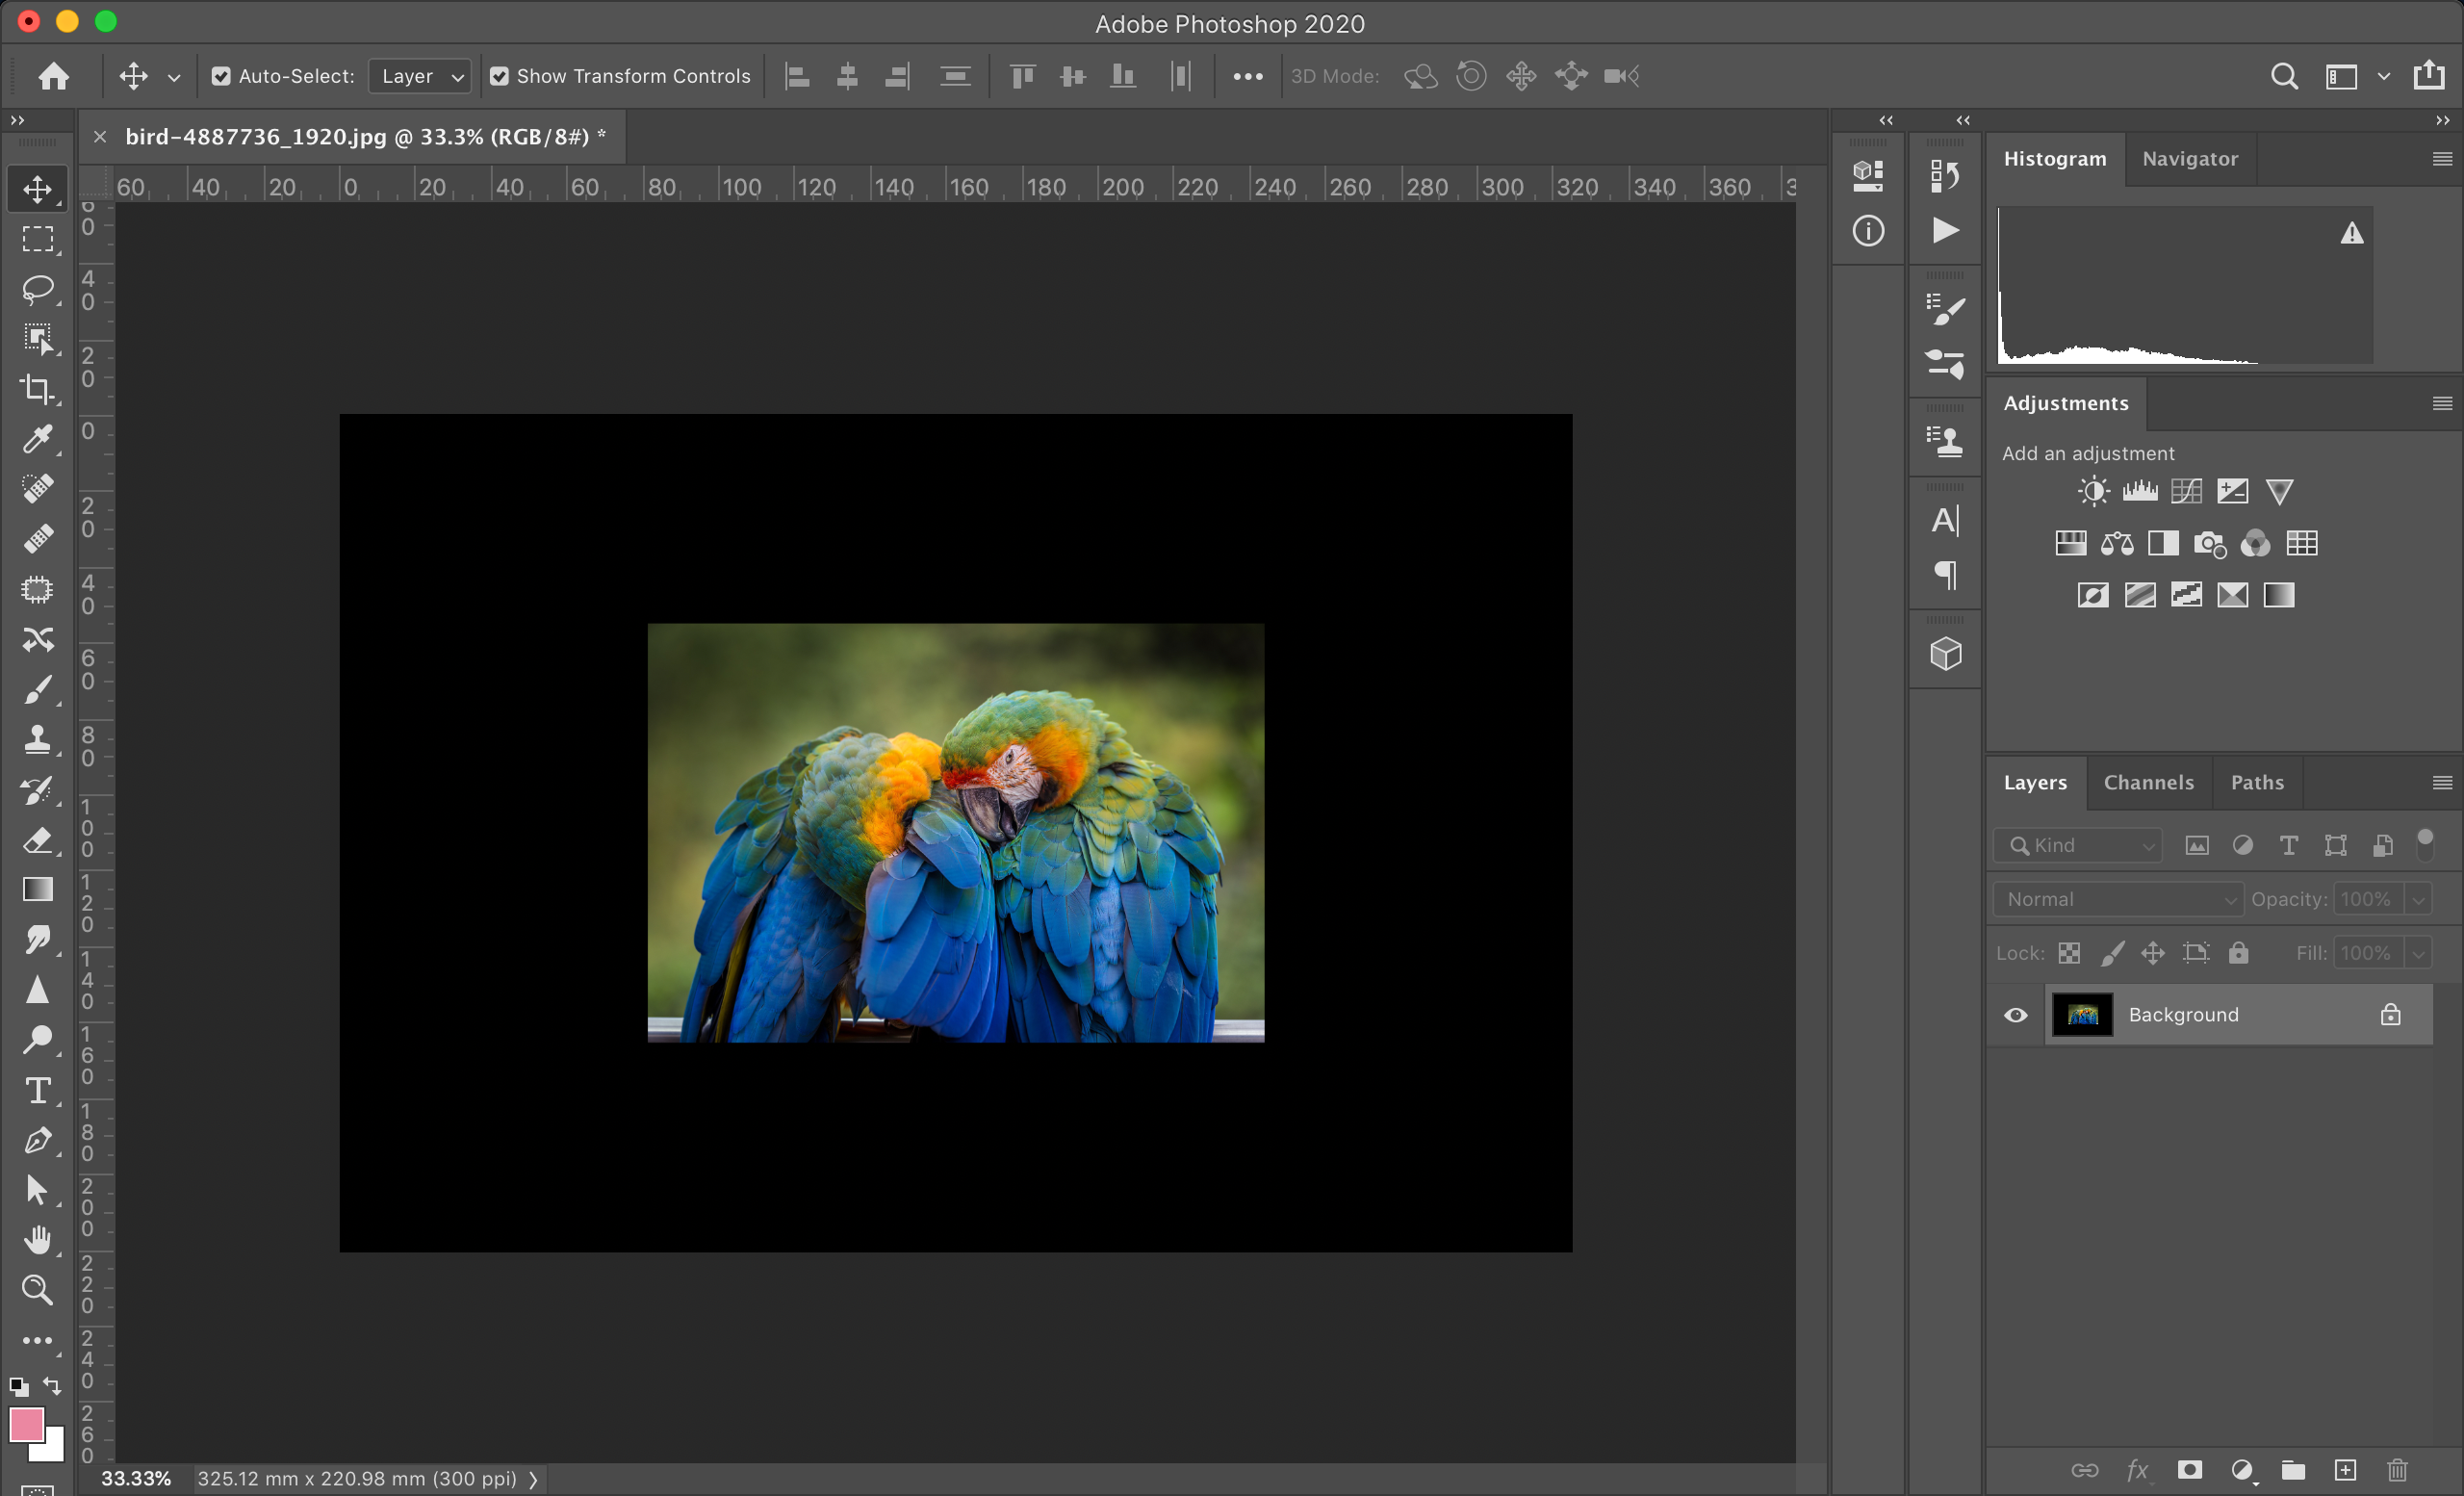Add a Brightness/Contrast adjustment

pyautogui.click(x=2093, y=491)
